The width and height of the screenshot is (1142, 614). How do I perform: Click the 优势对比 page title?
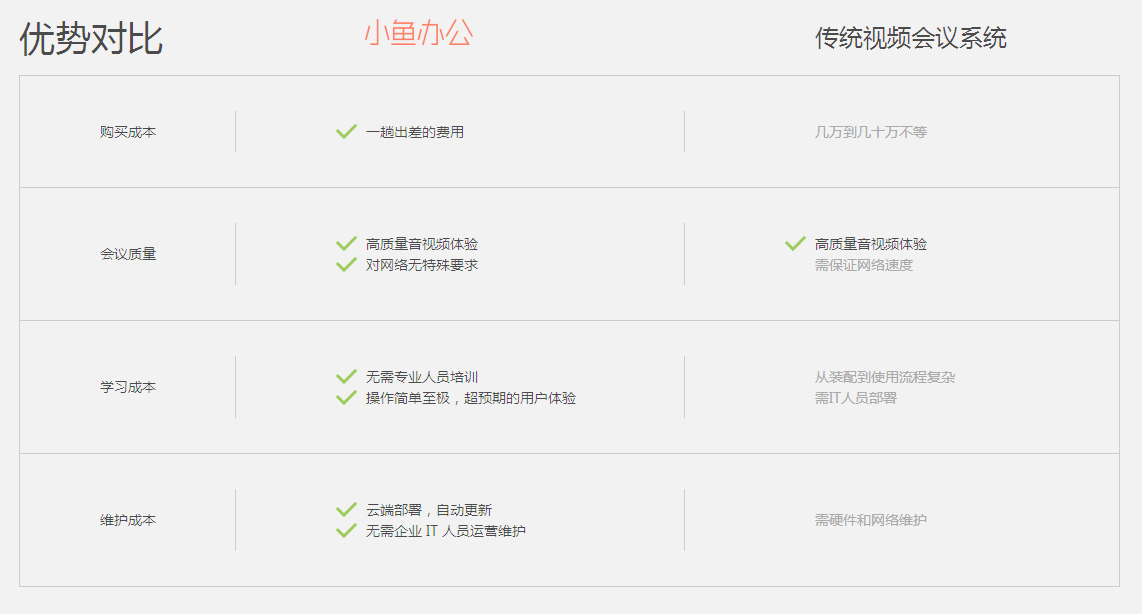[91, 39]
